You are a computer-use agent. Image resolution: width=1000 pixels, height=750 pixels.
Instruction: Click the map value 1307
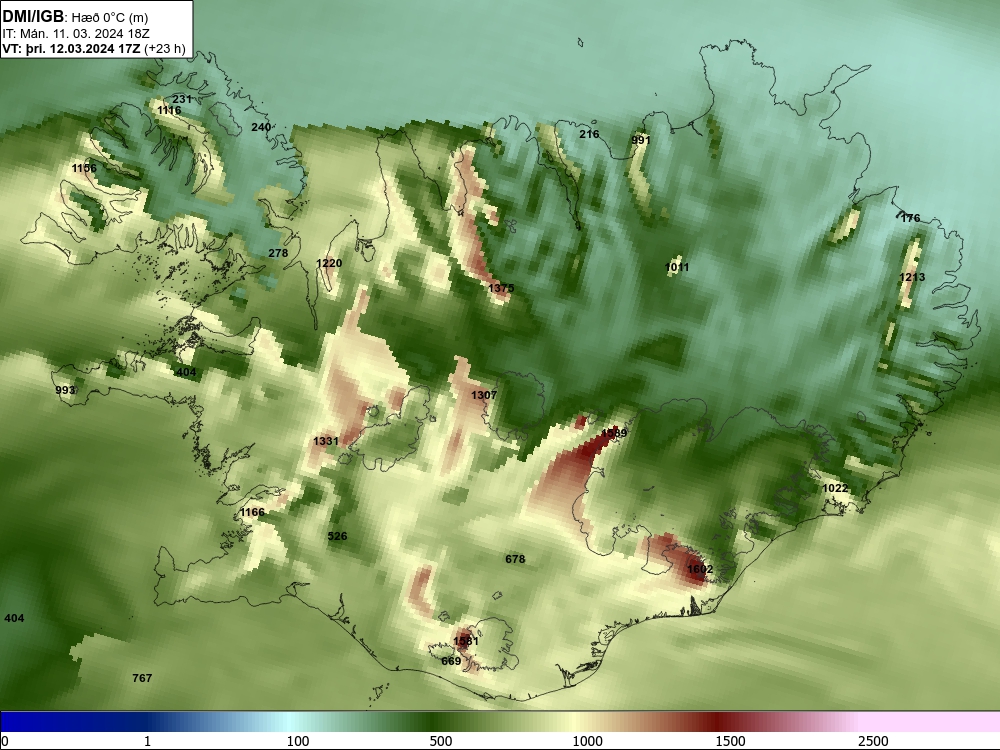[x=484, y=395]
